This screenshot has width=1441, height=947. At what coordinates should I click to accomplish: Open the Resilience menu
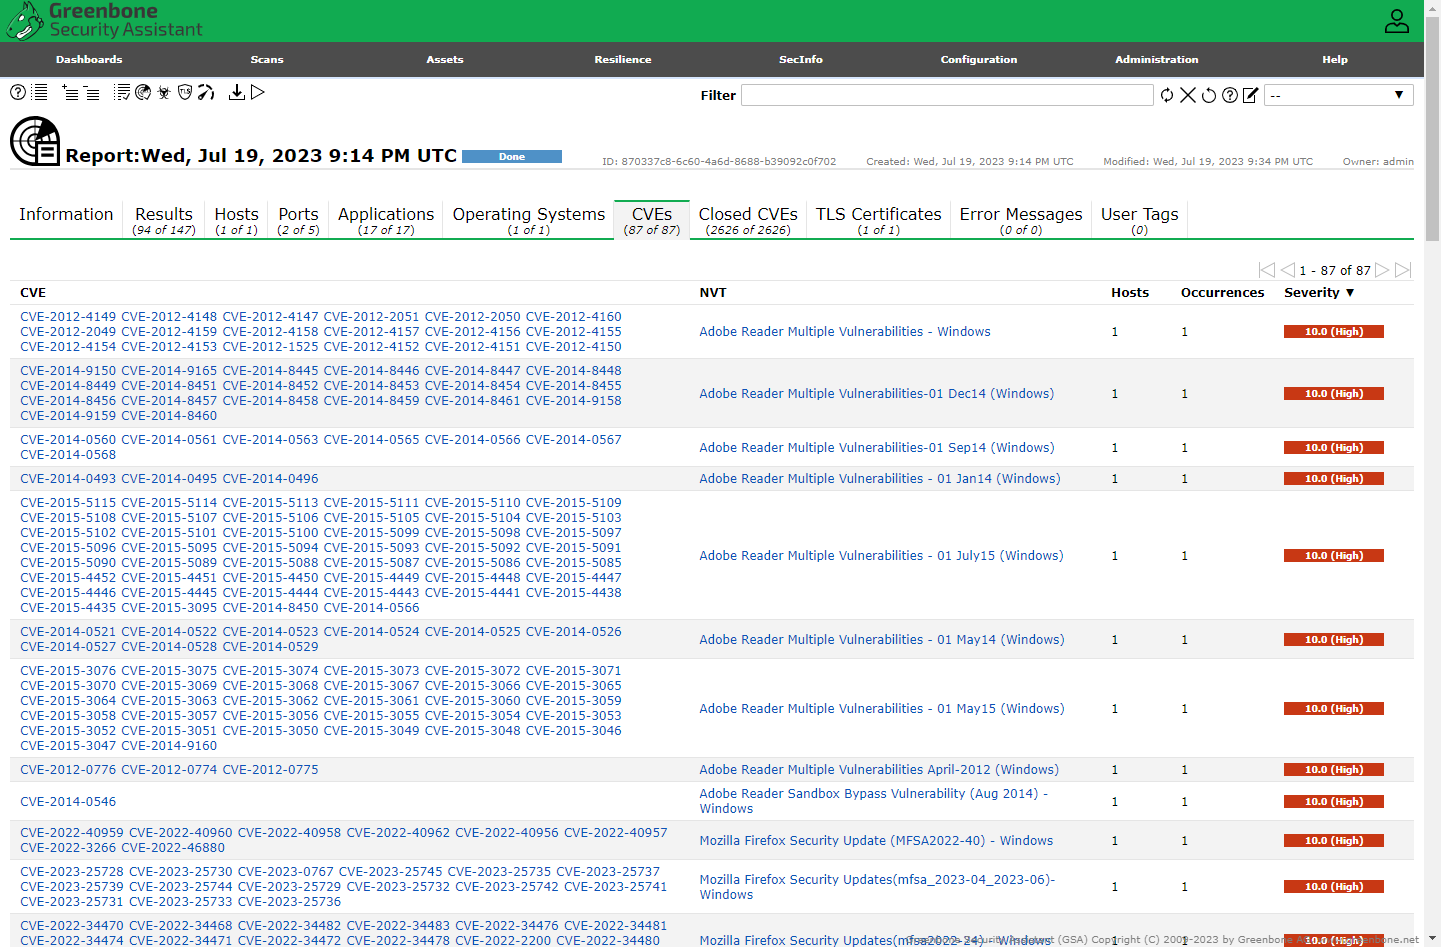pyautogui.click(x=623, y=60)
